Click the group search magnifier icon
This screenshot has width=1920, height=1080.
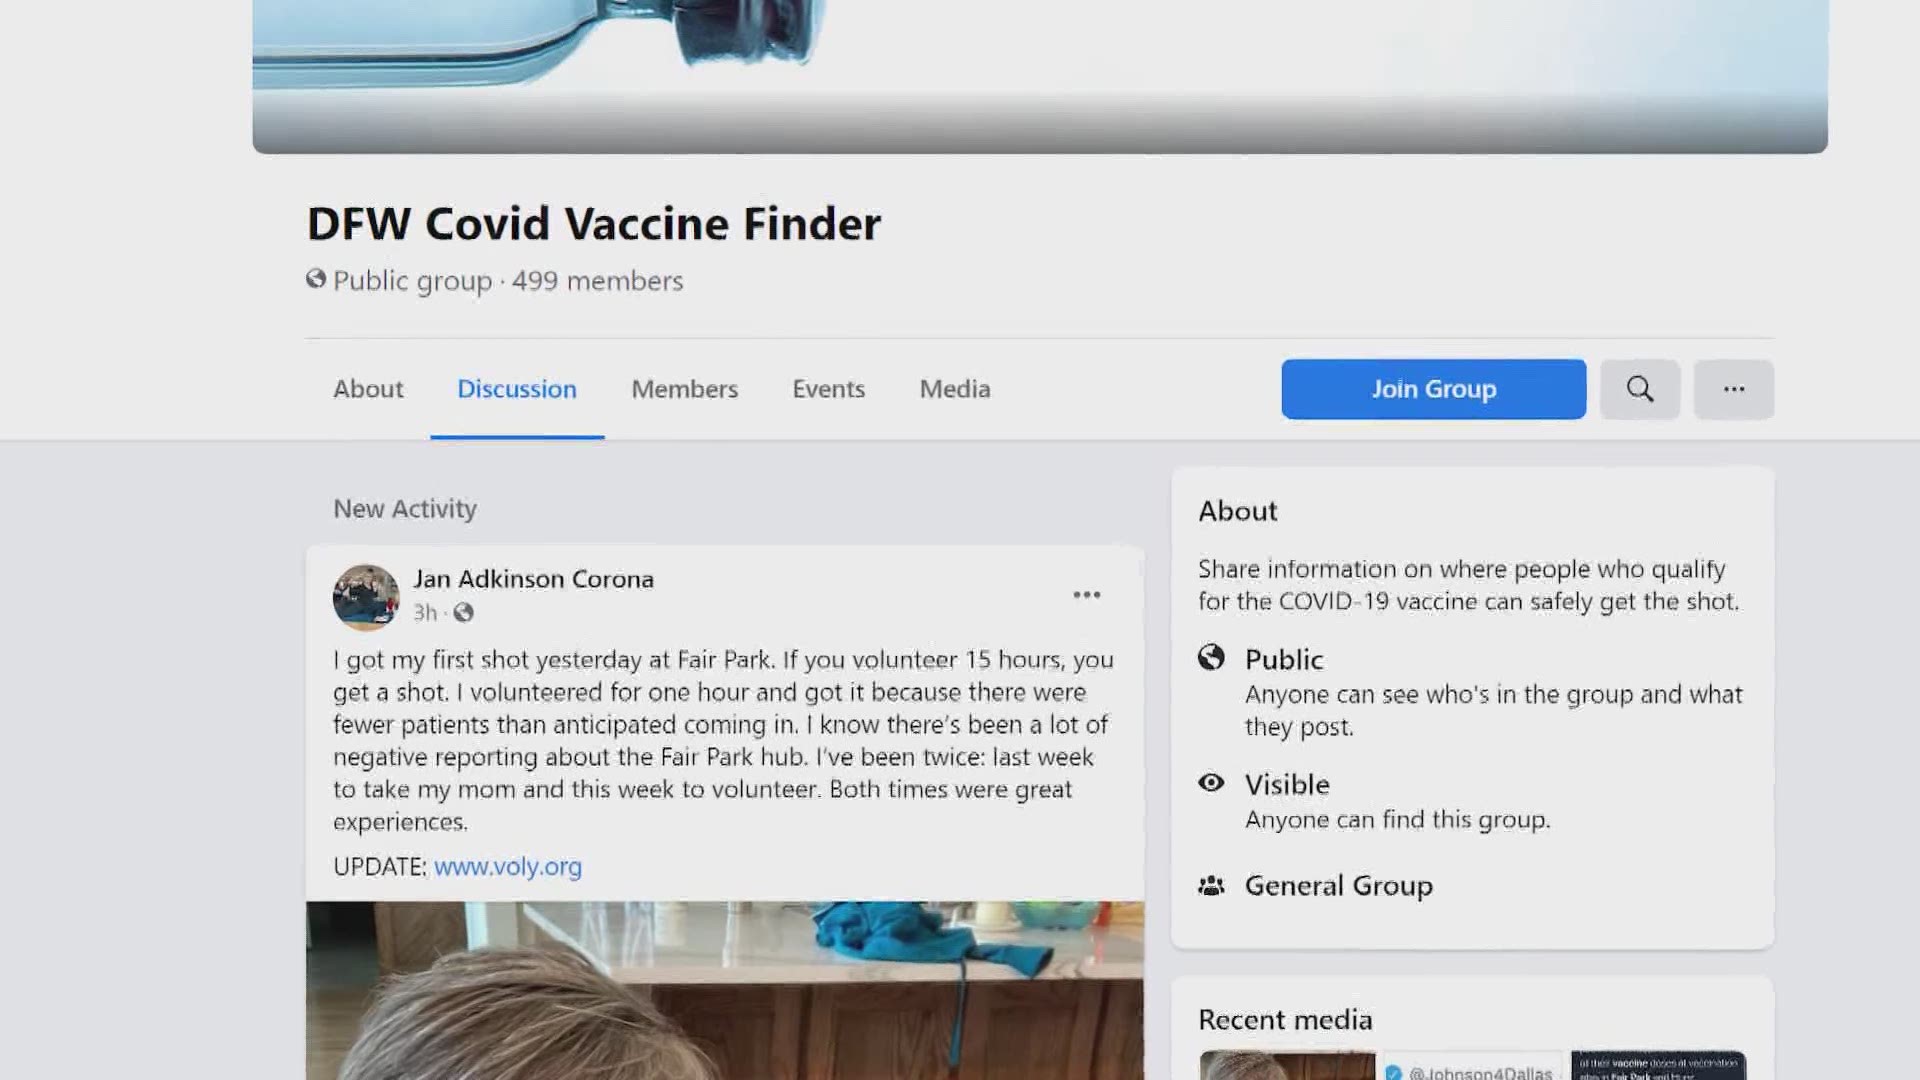[1640, 389]
